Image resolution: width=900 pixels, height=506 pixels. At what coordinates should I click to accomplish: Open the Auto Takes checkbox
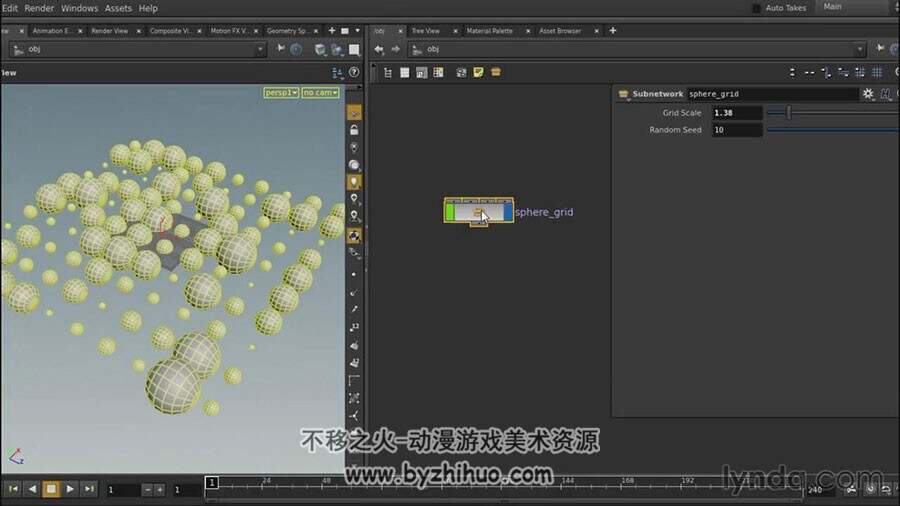(x=756, y=8)
